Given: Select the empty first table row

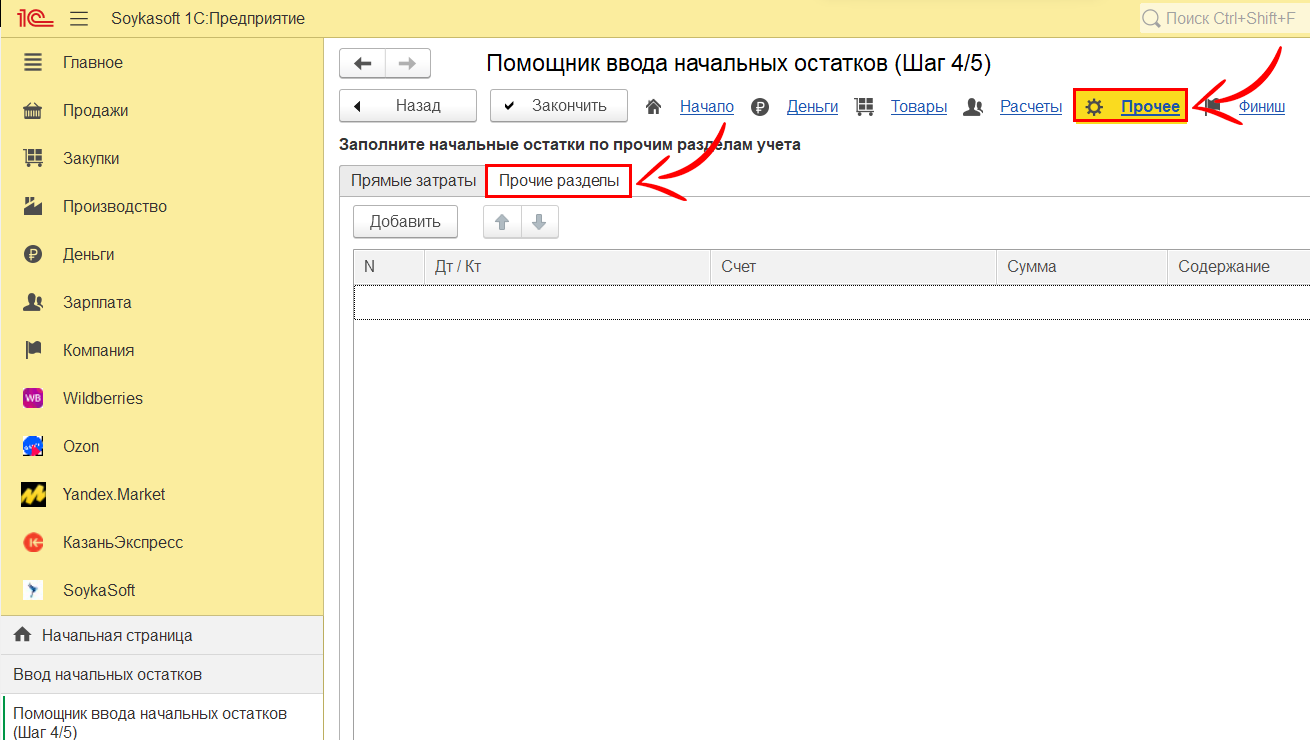Looking at the screenshot, I should coord(832,302).
